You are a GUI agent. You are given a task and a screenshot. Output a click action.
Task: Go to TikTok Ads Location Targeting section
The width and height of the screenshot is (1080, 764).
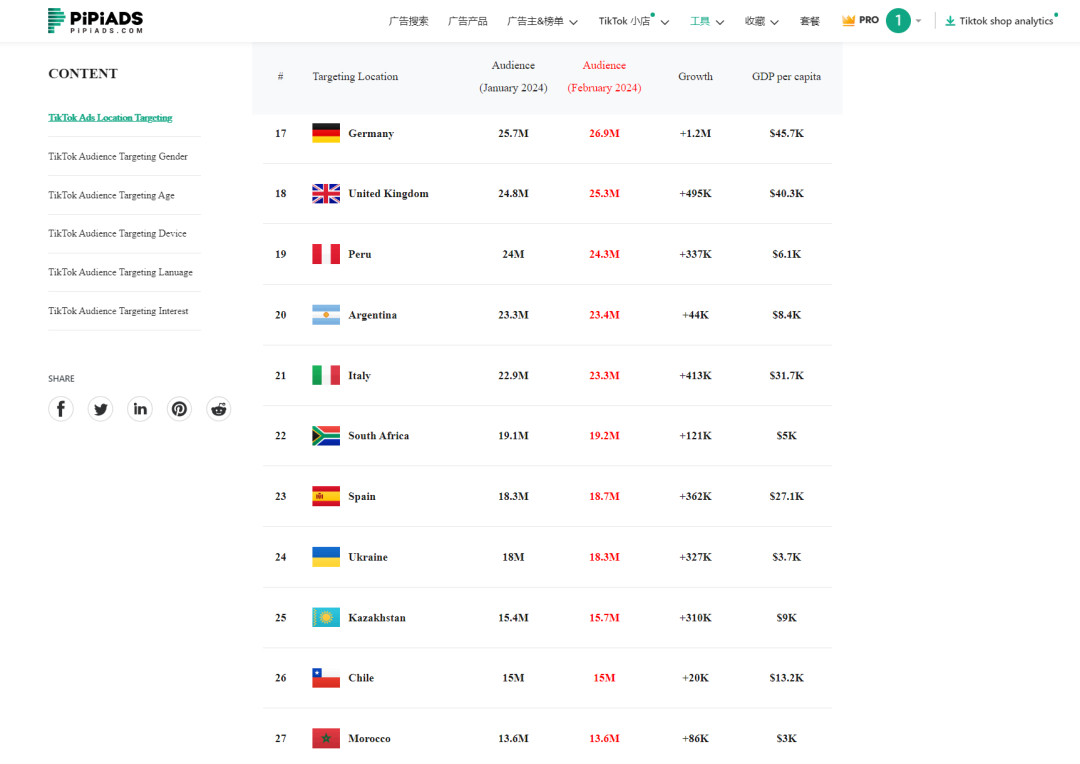coord(110,118)
